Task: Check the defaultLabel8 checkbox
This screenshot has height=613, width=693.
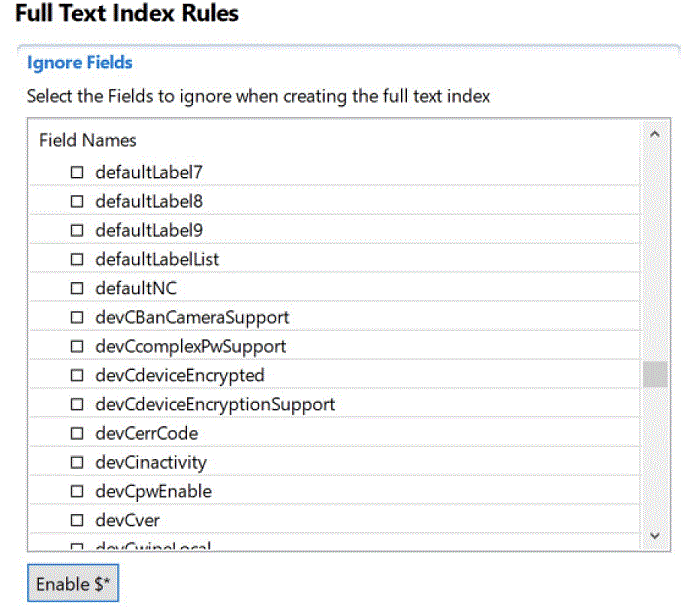Action: (77, 202)
